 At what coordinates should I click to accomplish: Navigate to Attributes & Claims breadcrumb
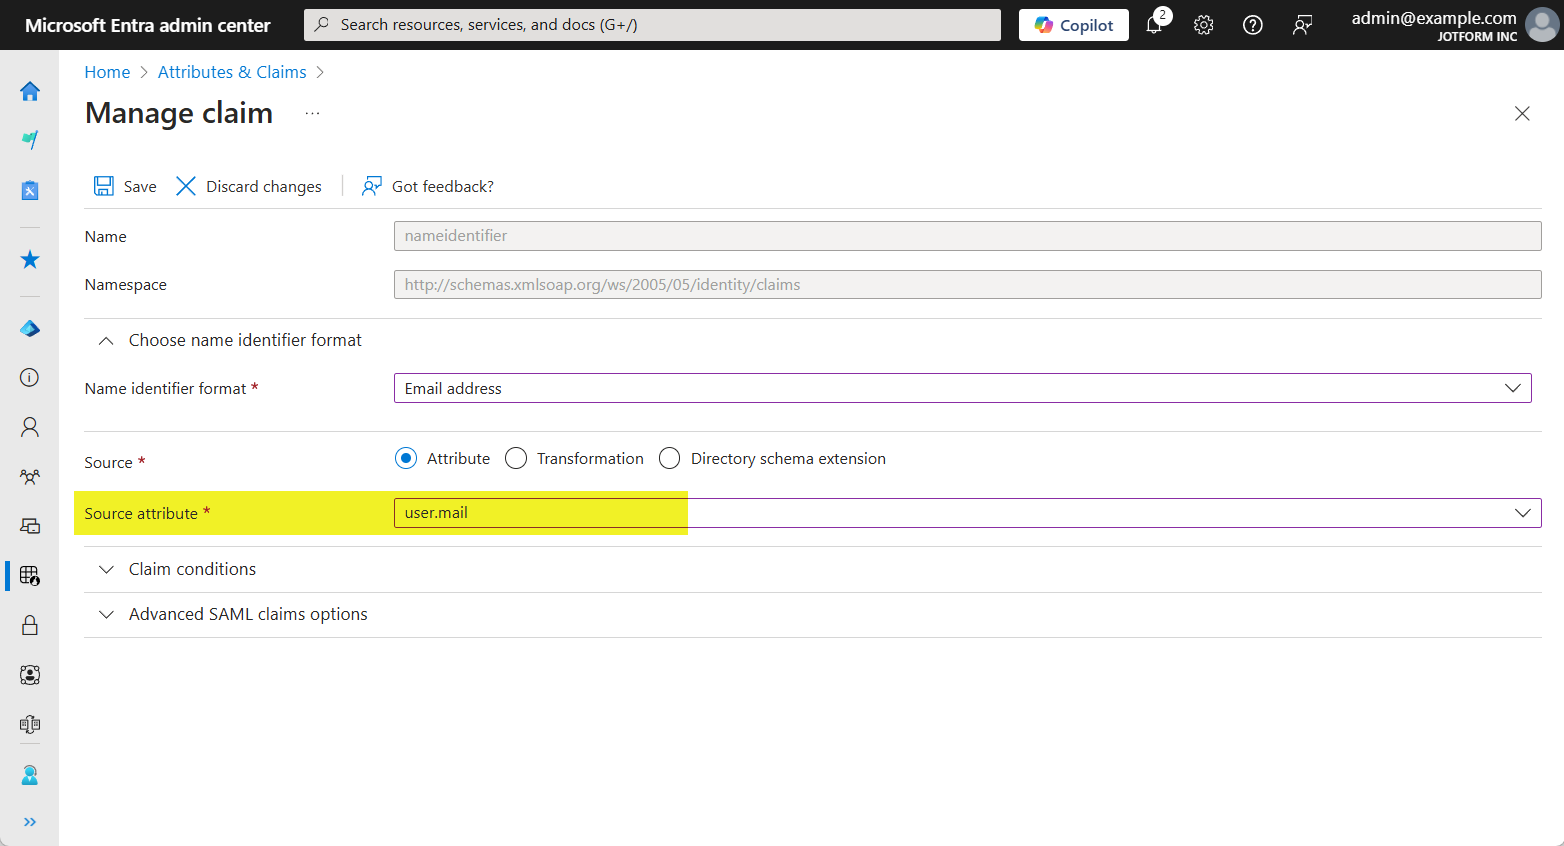(232, 72)
